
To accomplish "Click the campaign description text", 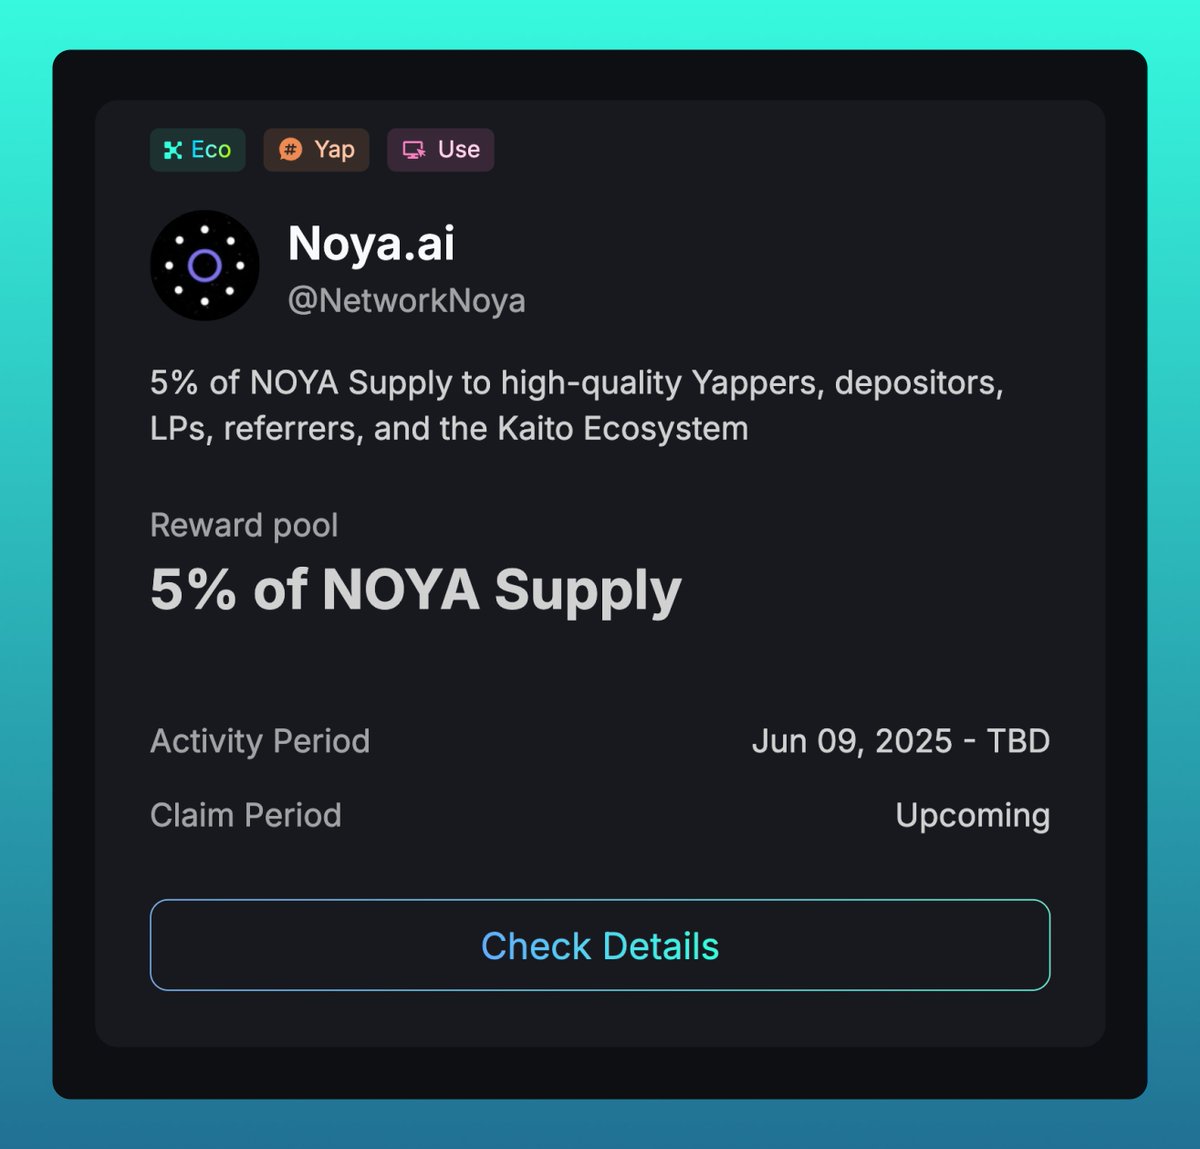I will coord(577,405).
